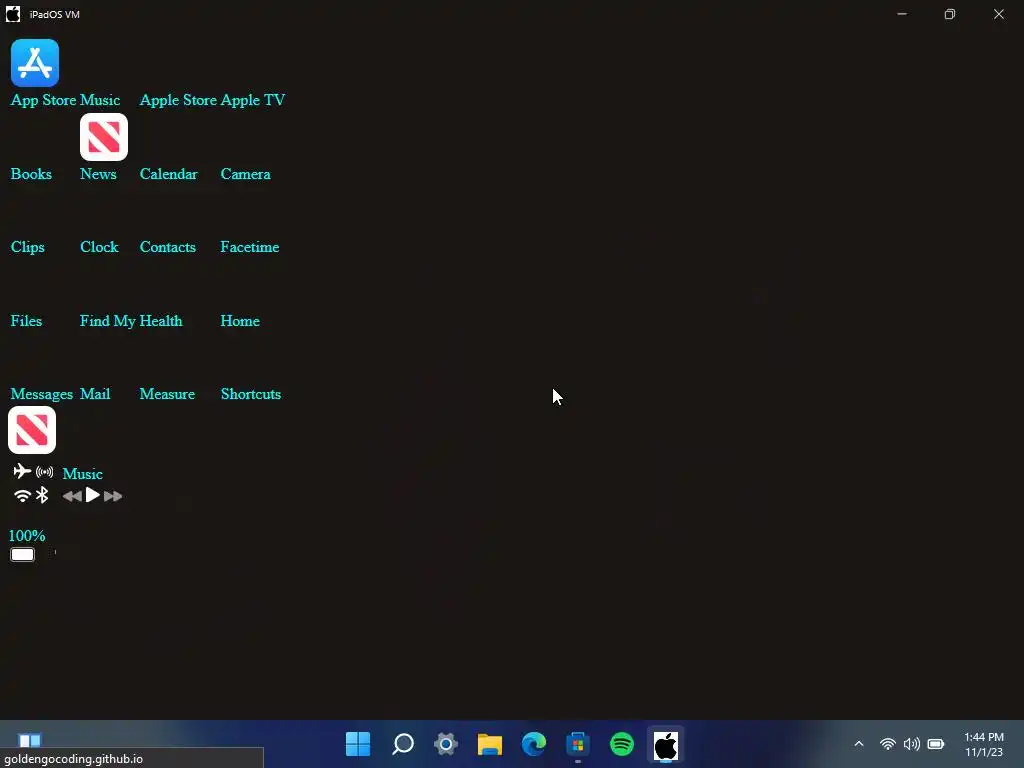The height and width of the screenshot is (768, 1024).
Task: Open the News text link
Action: point(98,174)
